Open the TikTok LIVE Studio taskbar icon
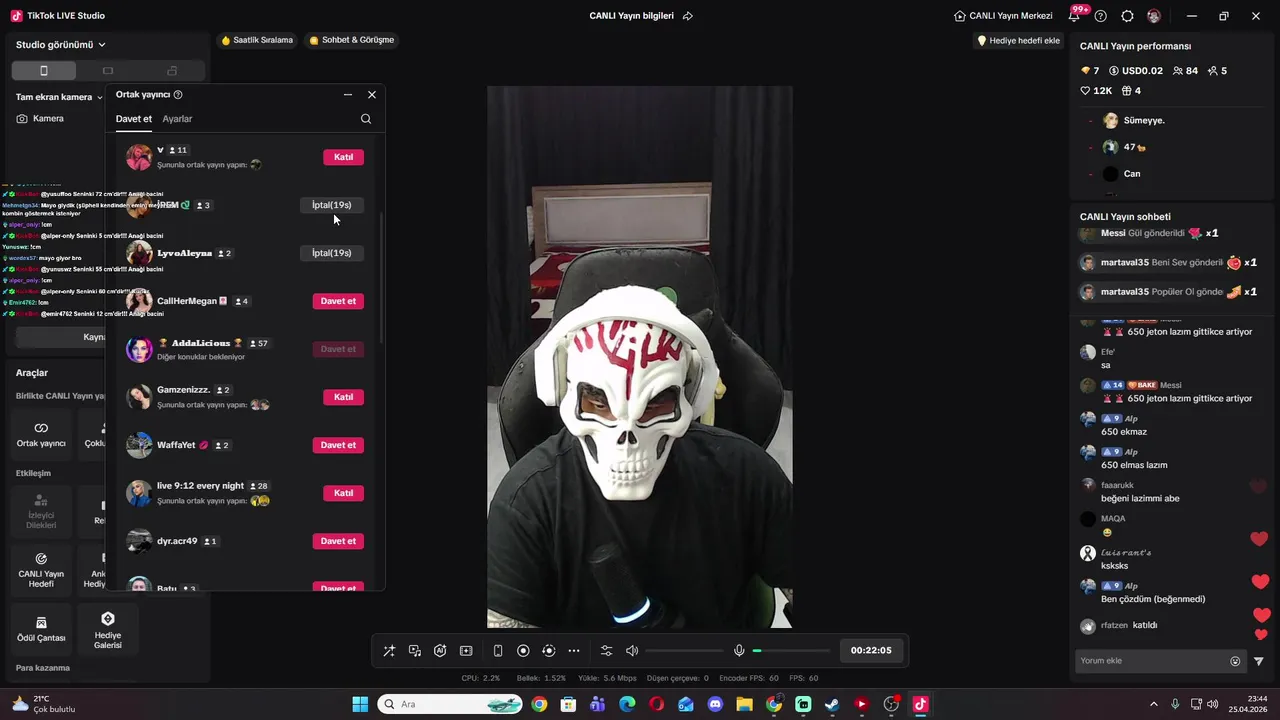The image size is (1280, 720). coord(920,705)
